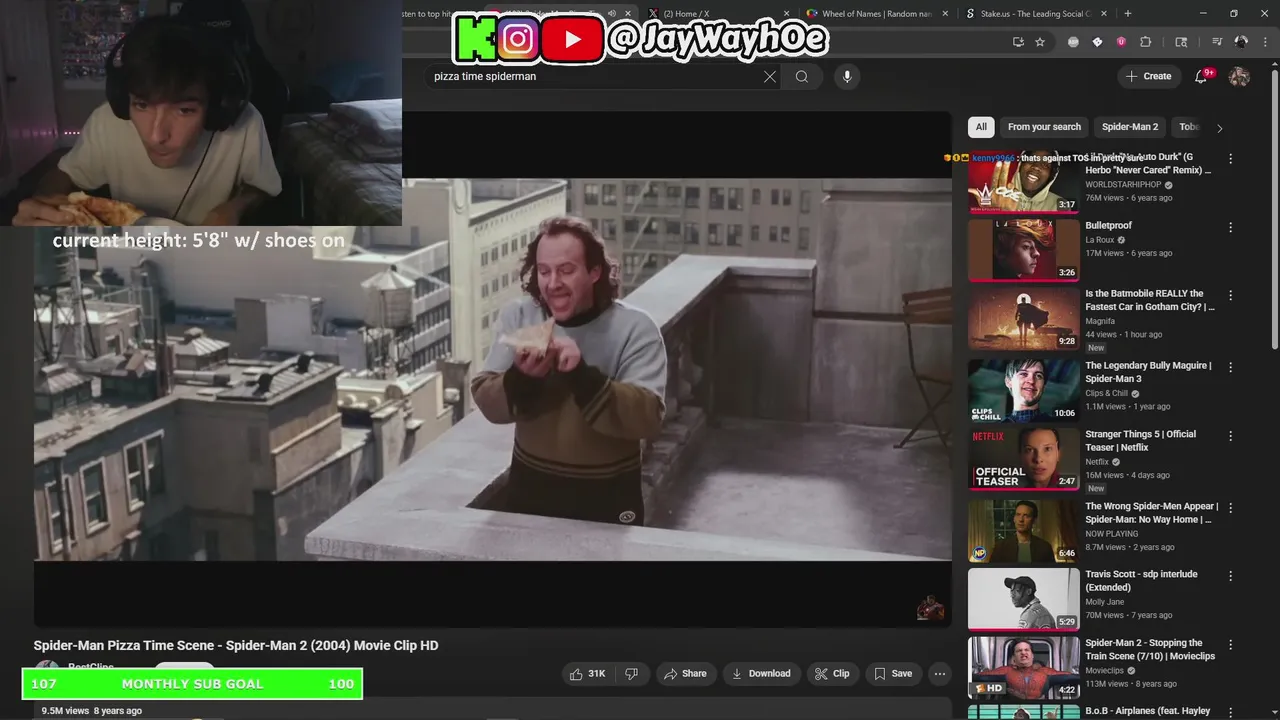Open options menu for Stranger Things 5 teaser
This screenshot has height=720, width=1280.
coord(1231,436)
